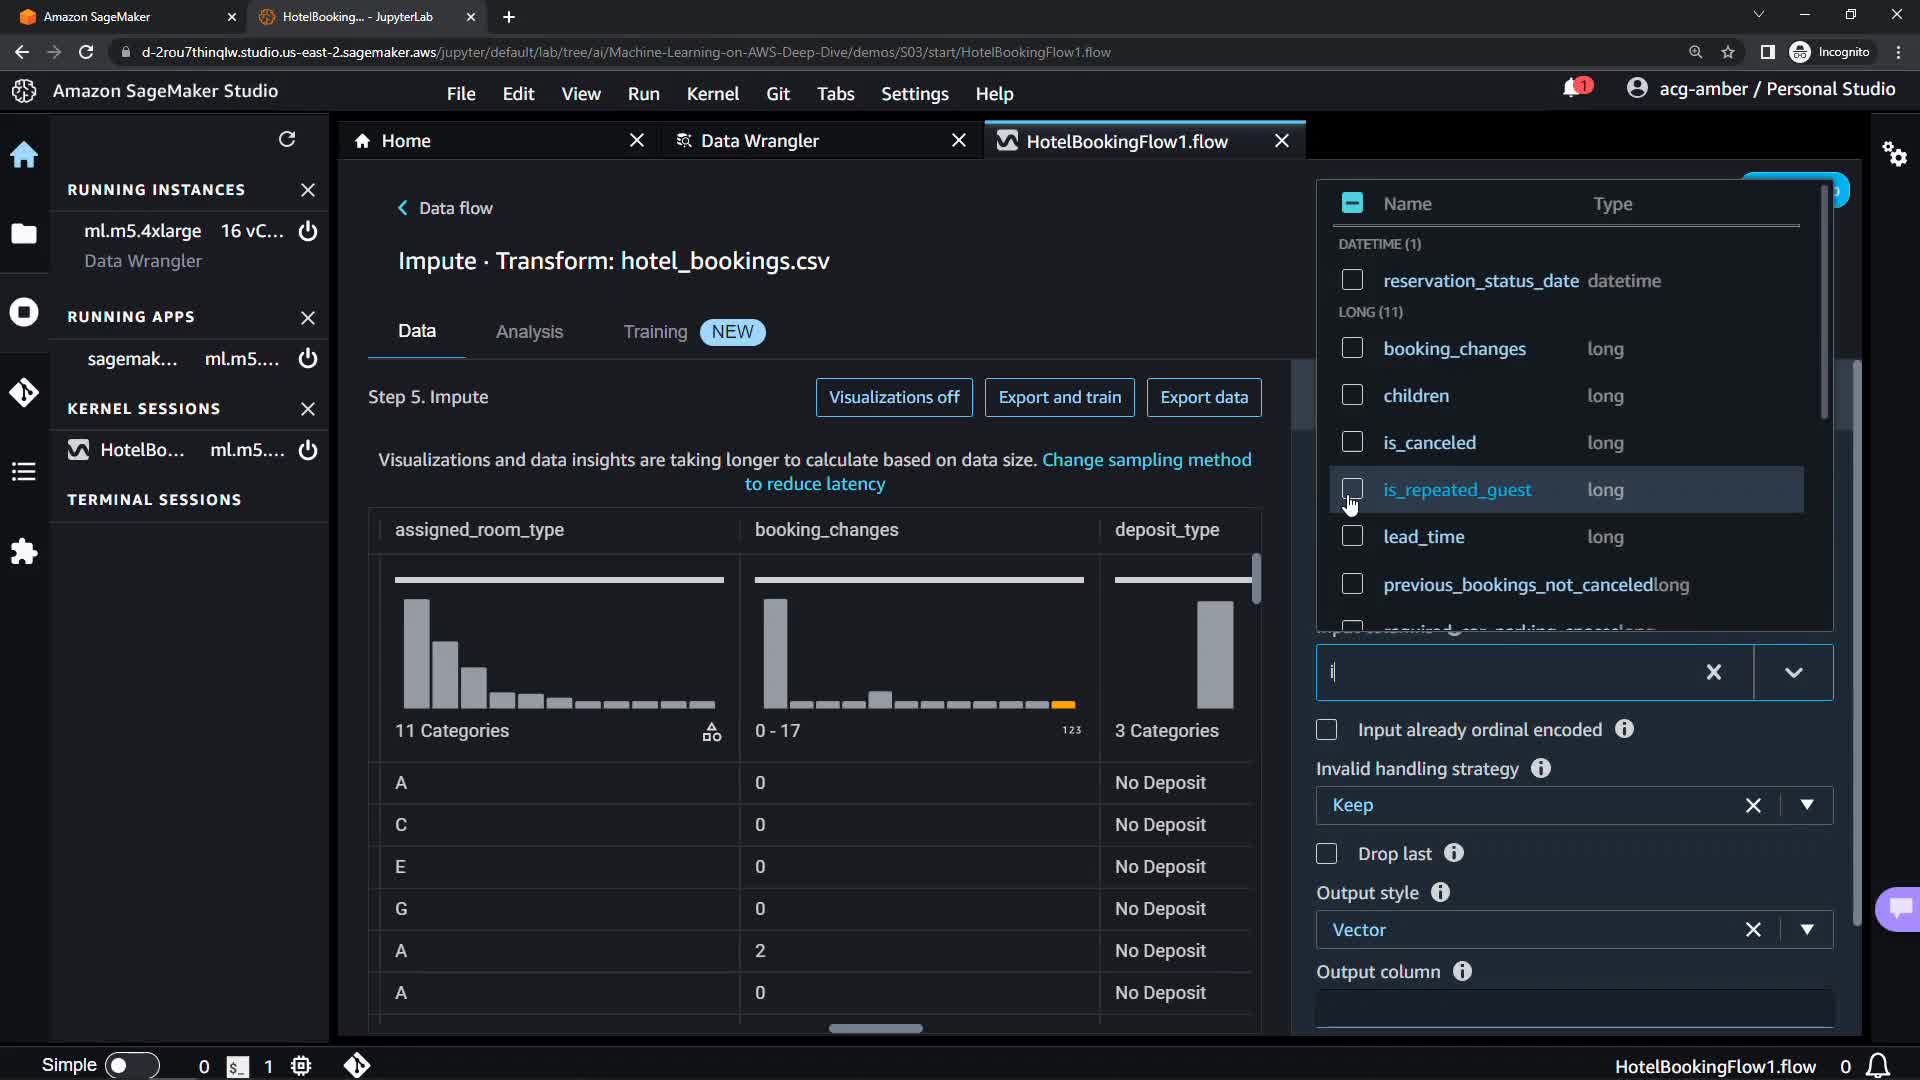The height and width of the screenshot is (1080, 1920).
Task: Open the Output style Vector dropdown
Action: point(1806,930)
